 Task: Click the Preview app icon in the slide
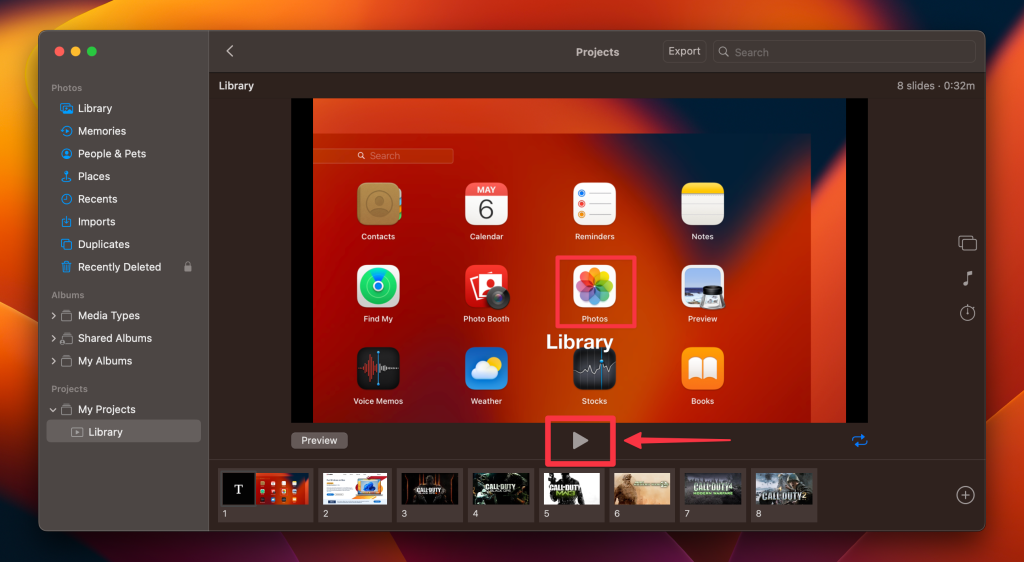pyautogui.click(x=703, y=287)
